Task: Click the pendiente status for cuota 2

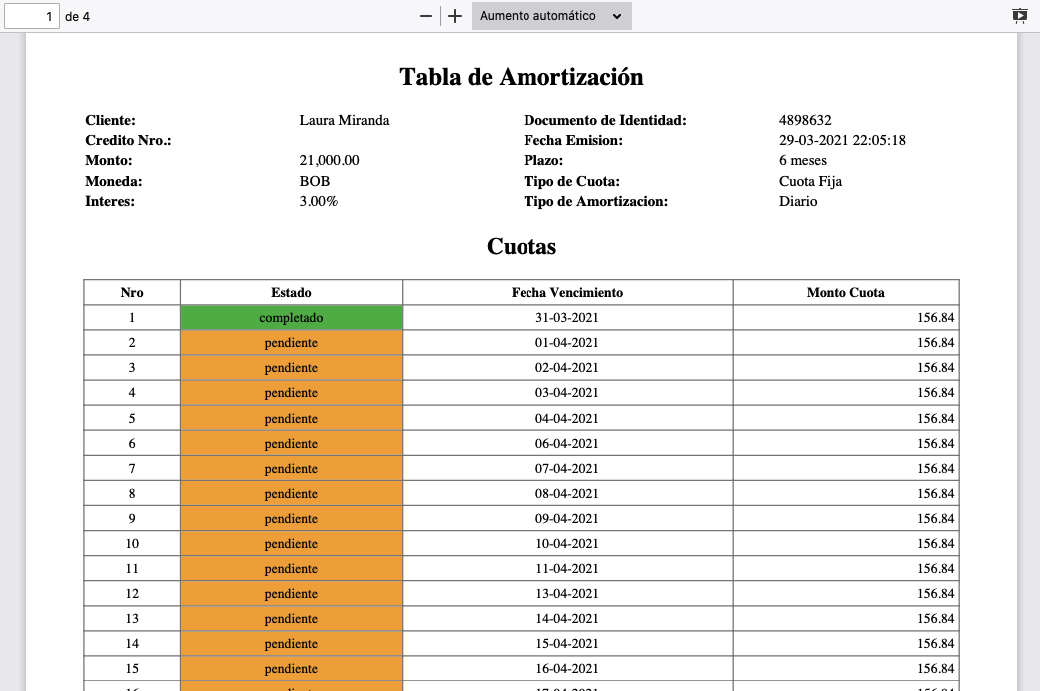Action: 291,343
